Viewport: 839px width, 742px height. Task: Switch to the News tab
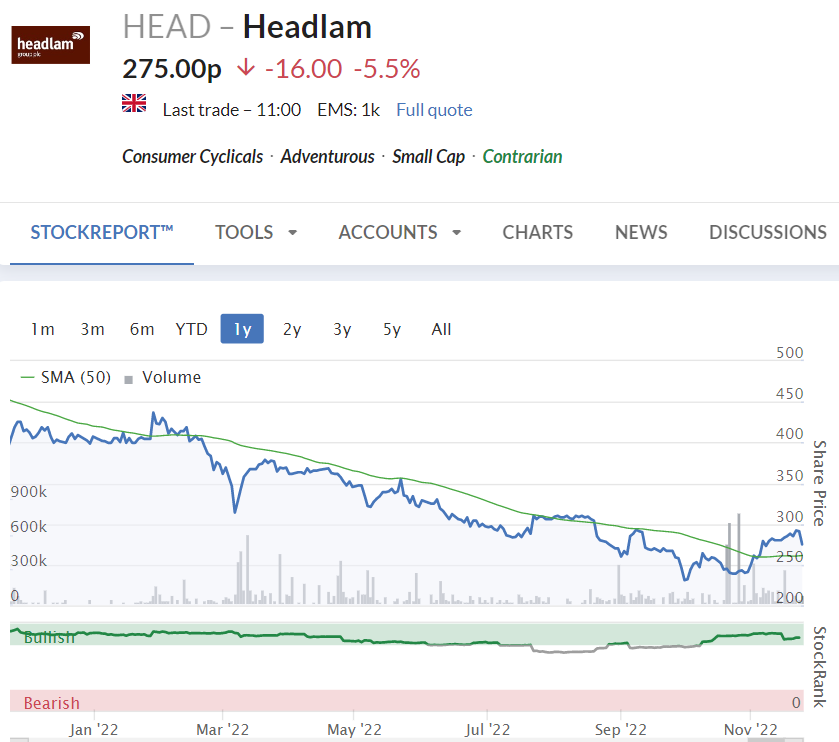(641, 232)
